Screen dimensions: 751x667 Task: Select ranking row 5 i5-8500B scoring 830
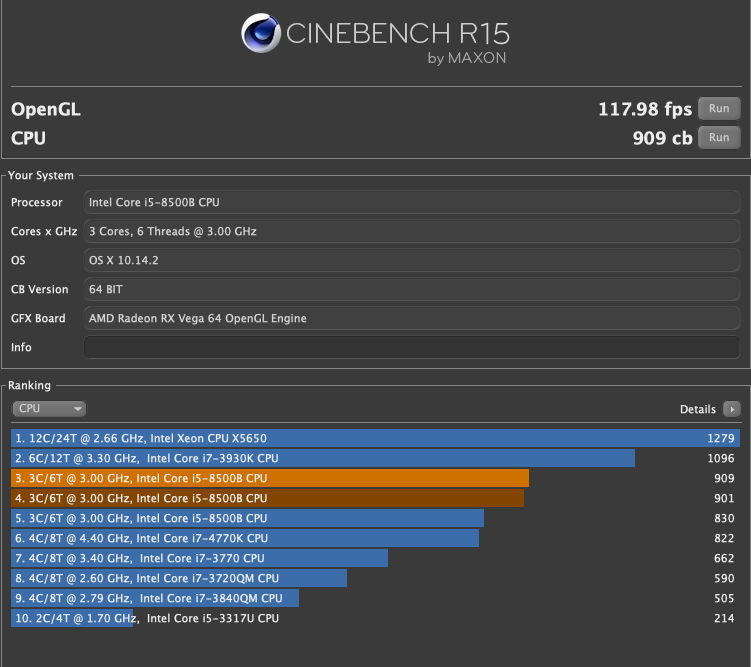click(x=376, y=518)
